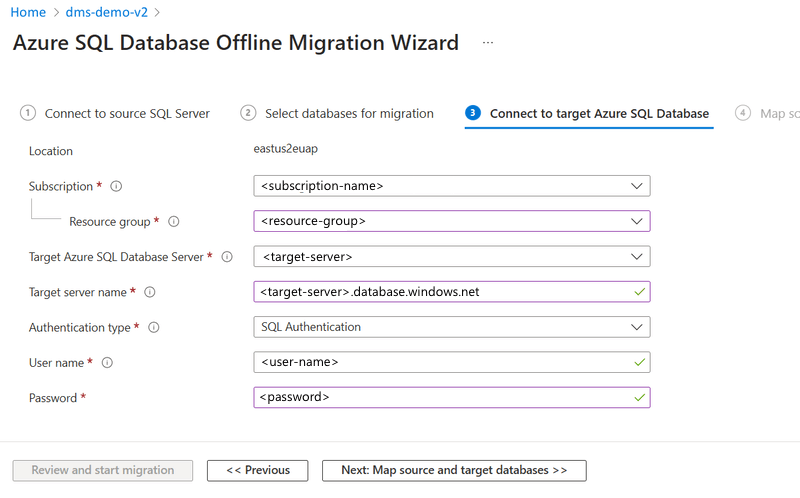Image resolution: width=800 pixels, height=498 pixels.
Task: Switch to Select databases for migration tab
Action: point(349,114)
